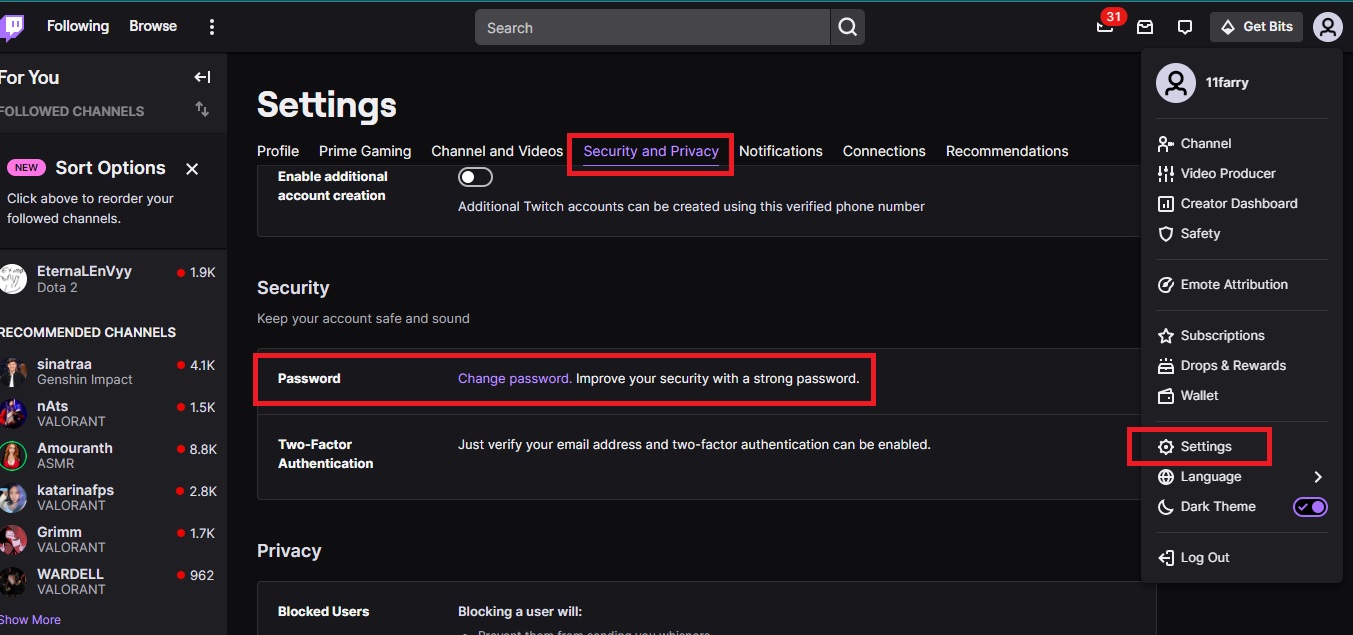The image size is (1353, 635).
Task: Open the inbox notifications icon
Action: (x=1145, y=28)
